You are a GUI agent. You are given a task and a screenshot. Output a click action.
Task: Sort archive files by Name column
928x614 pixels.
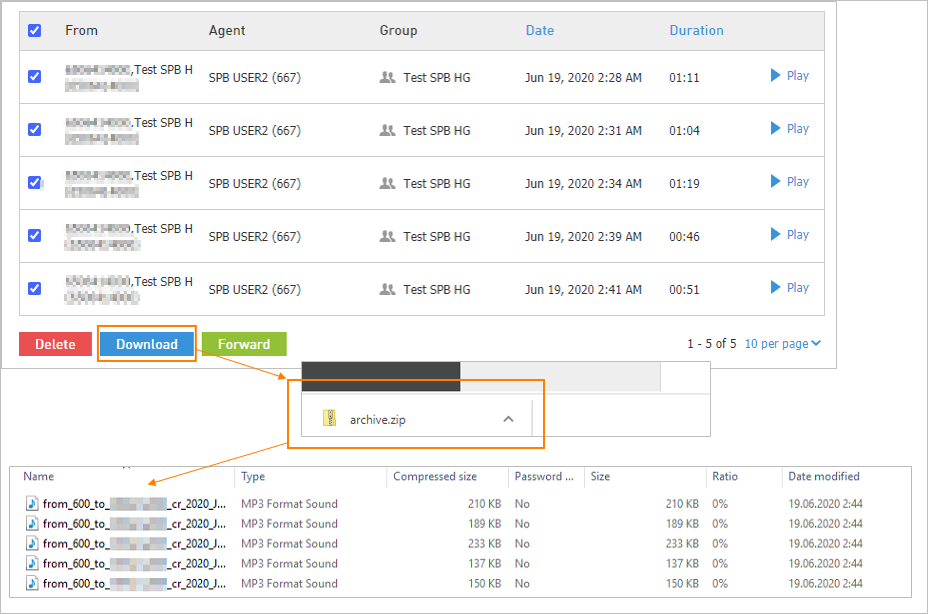click(x=38, y=476)
